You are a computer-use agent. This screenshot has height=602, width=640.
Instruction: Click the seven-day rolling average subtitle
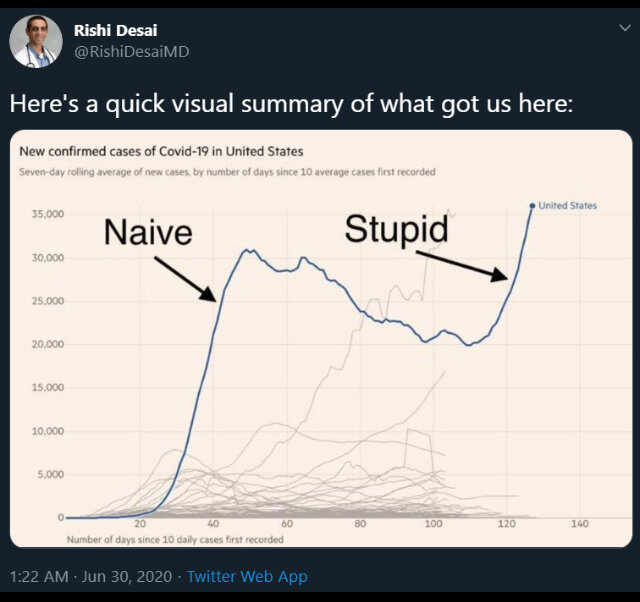click(x=227, y=172)
